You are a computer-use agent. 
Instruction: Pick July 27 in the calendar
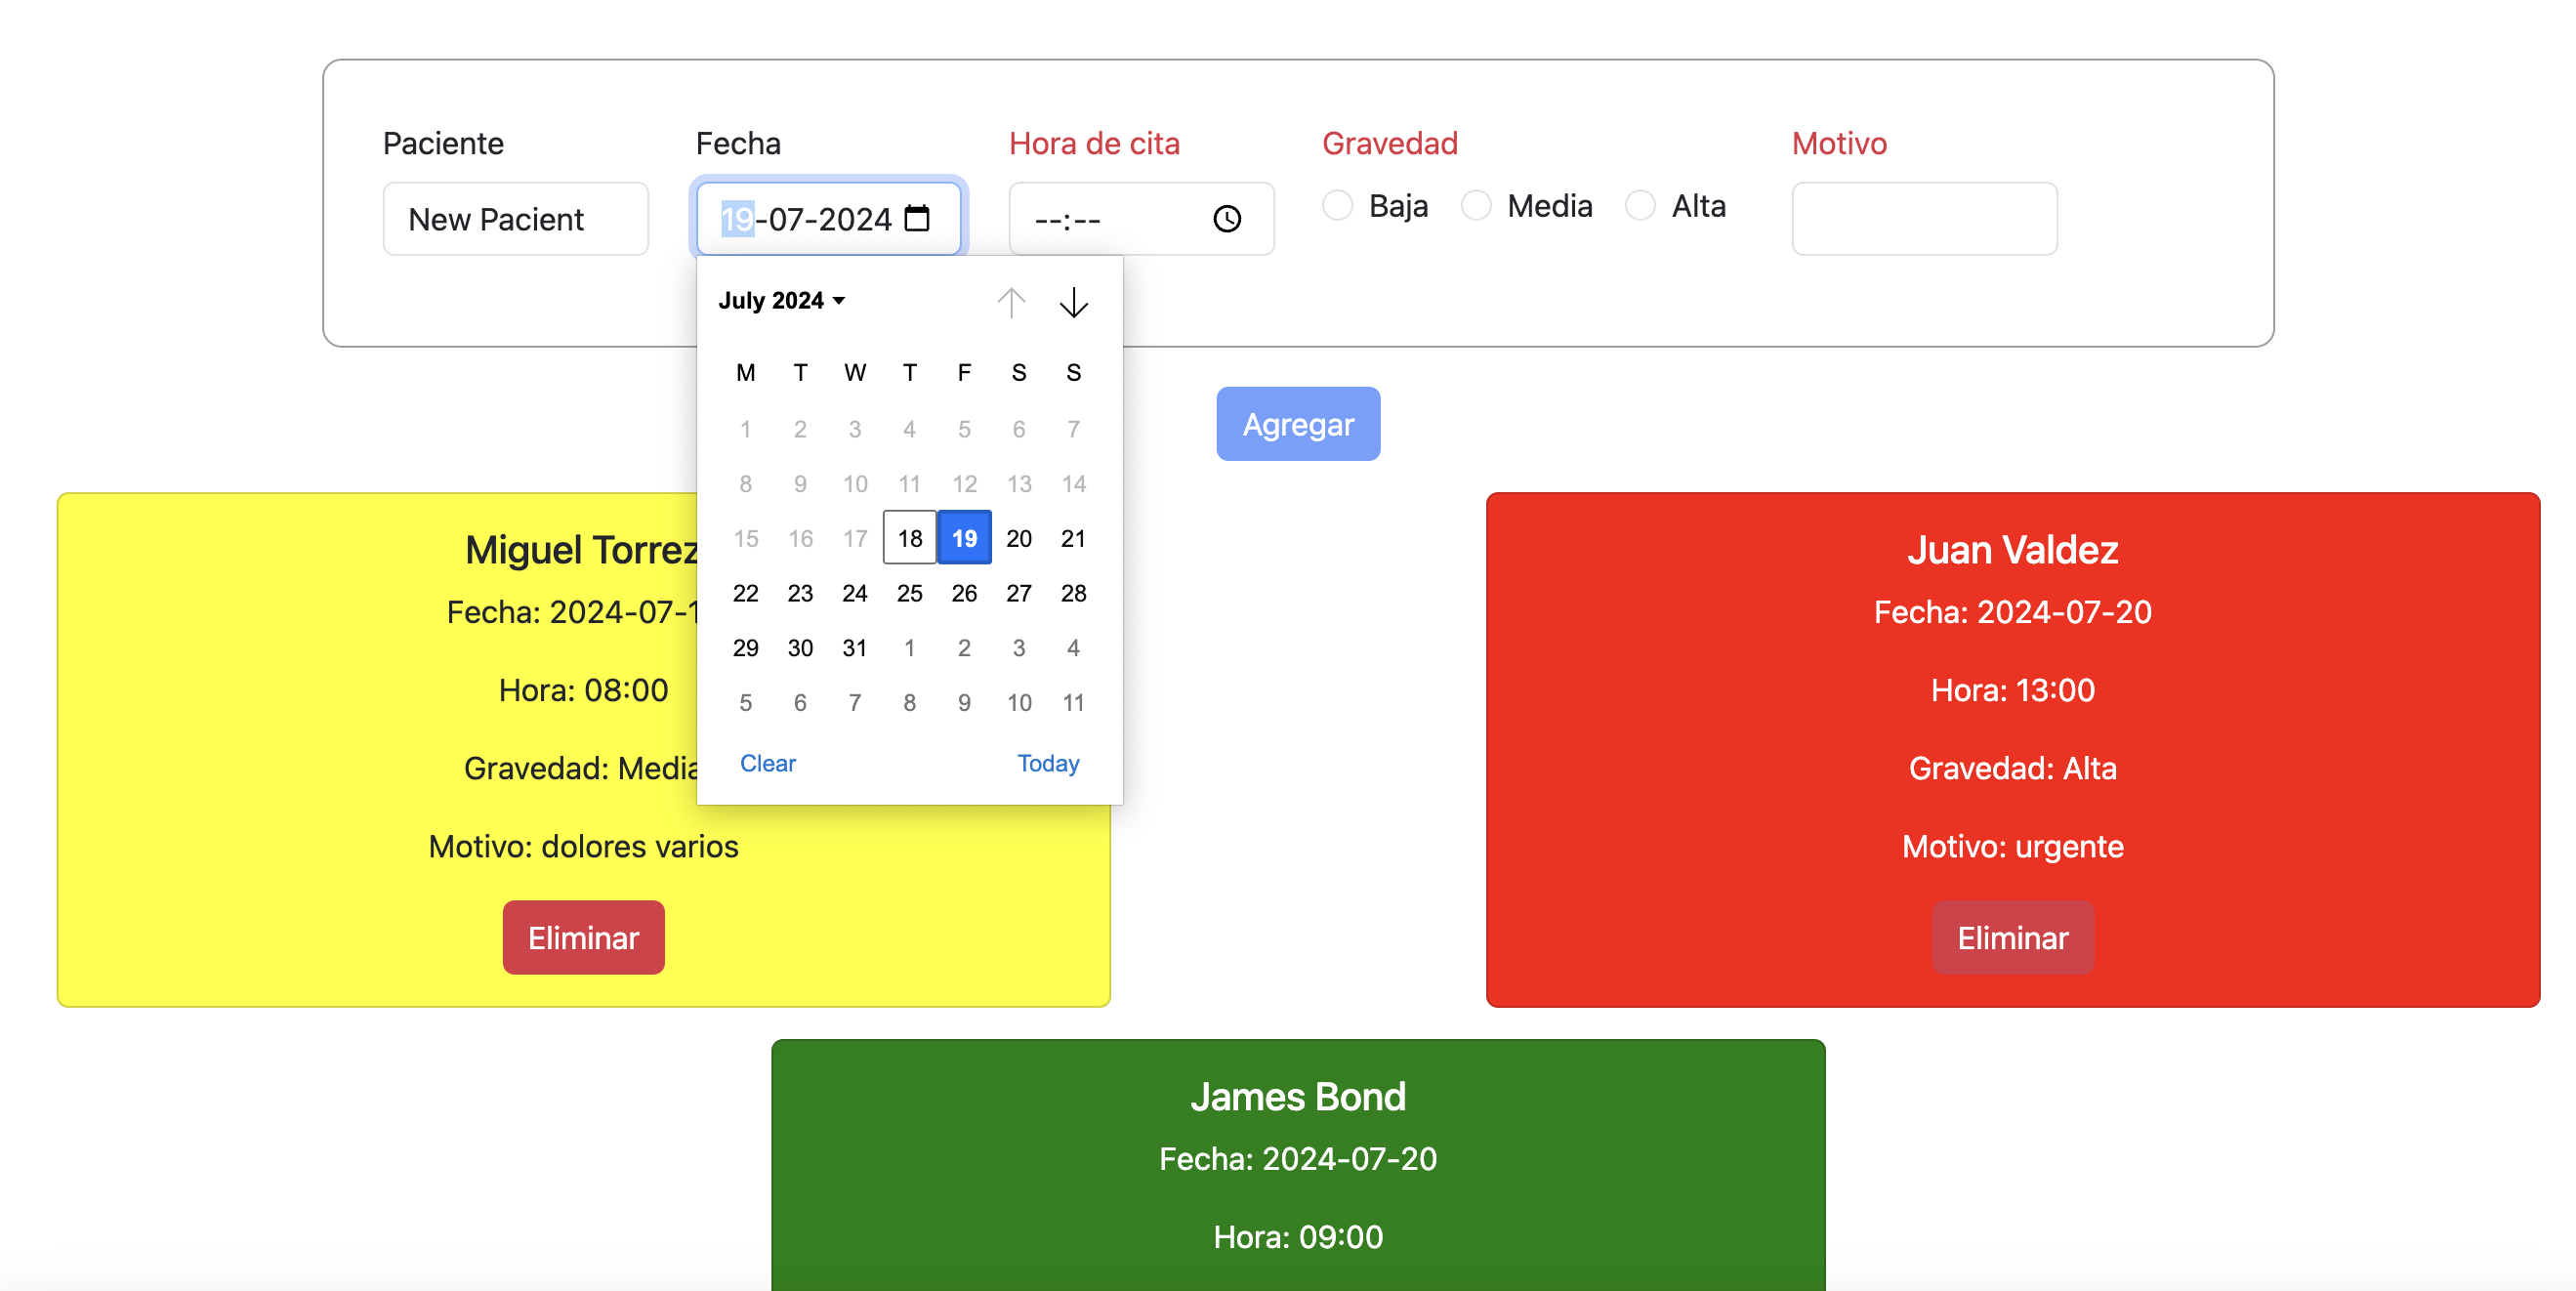click(x=1019, y=593)
